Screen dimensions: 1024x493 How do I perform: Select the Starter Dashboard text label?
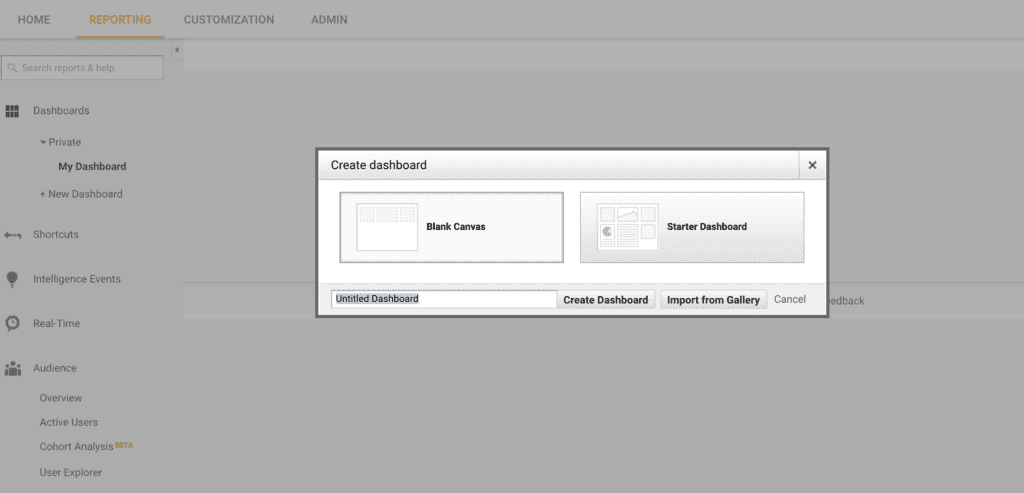pyautogui.click(x=707, y=227)
